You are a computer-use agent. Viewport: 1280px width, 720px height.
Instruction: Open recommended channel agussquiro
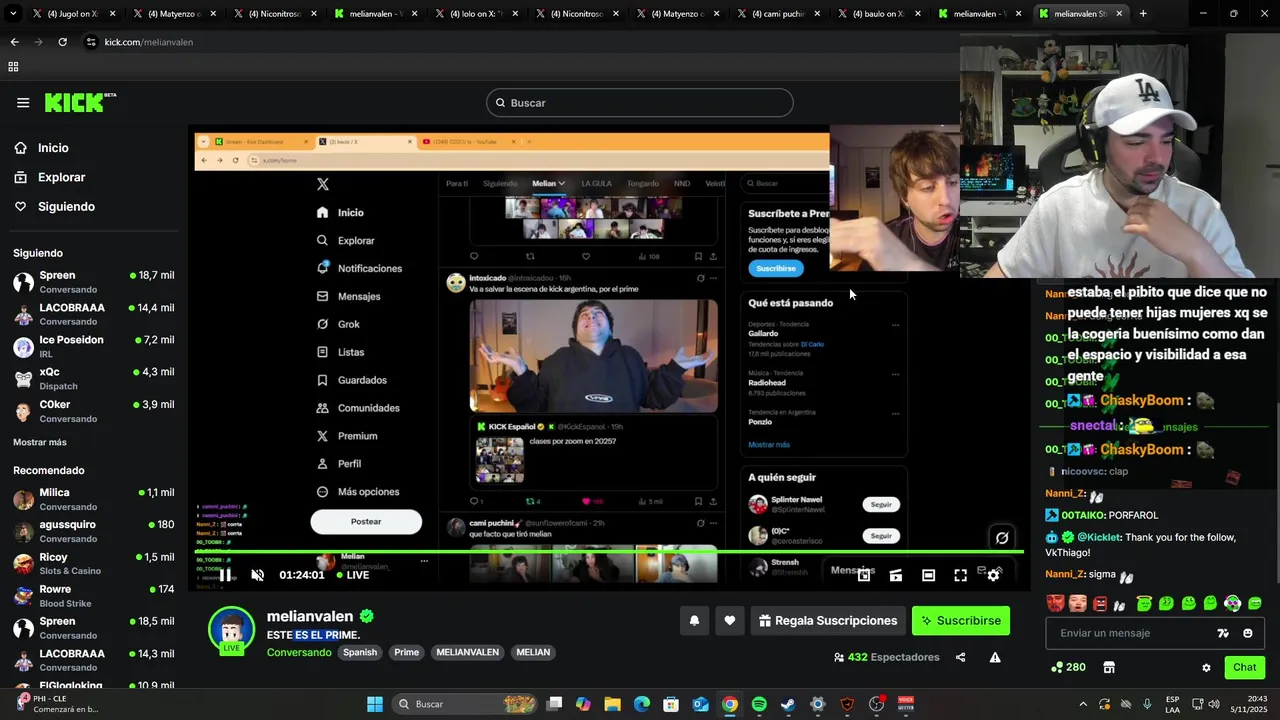(x=94, y=531)
